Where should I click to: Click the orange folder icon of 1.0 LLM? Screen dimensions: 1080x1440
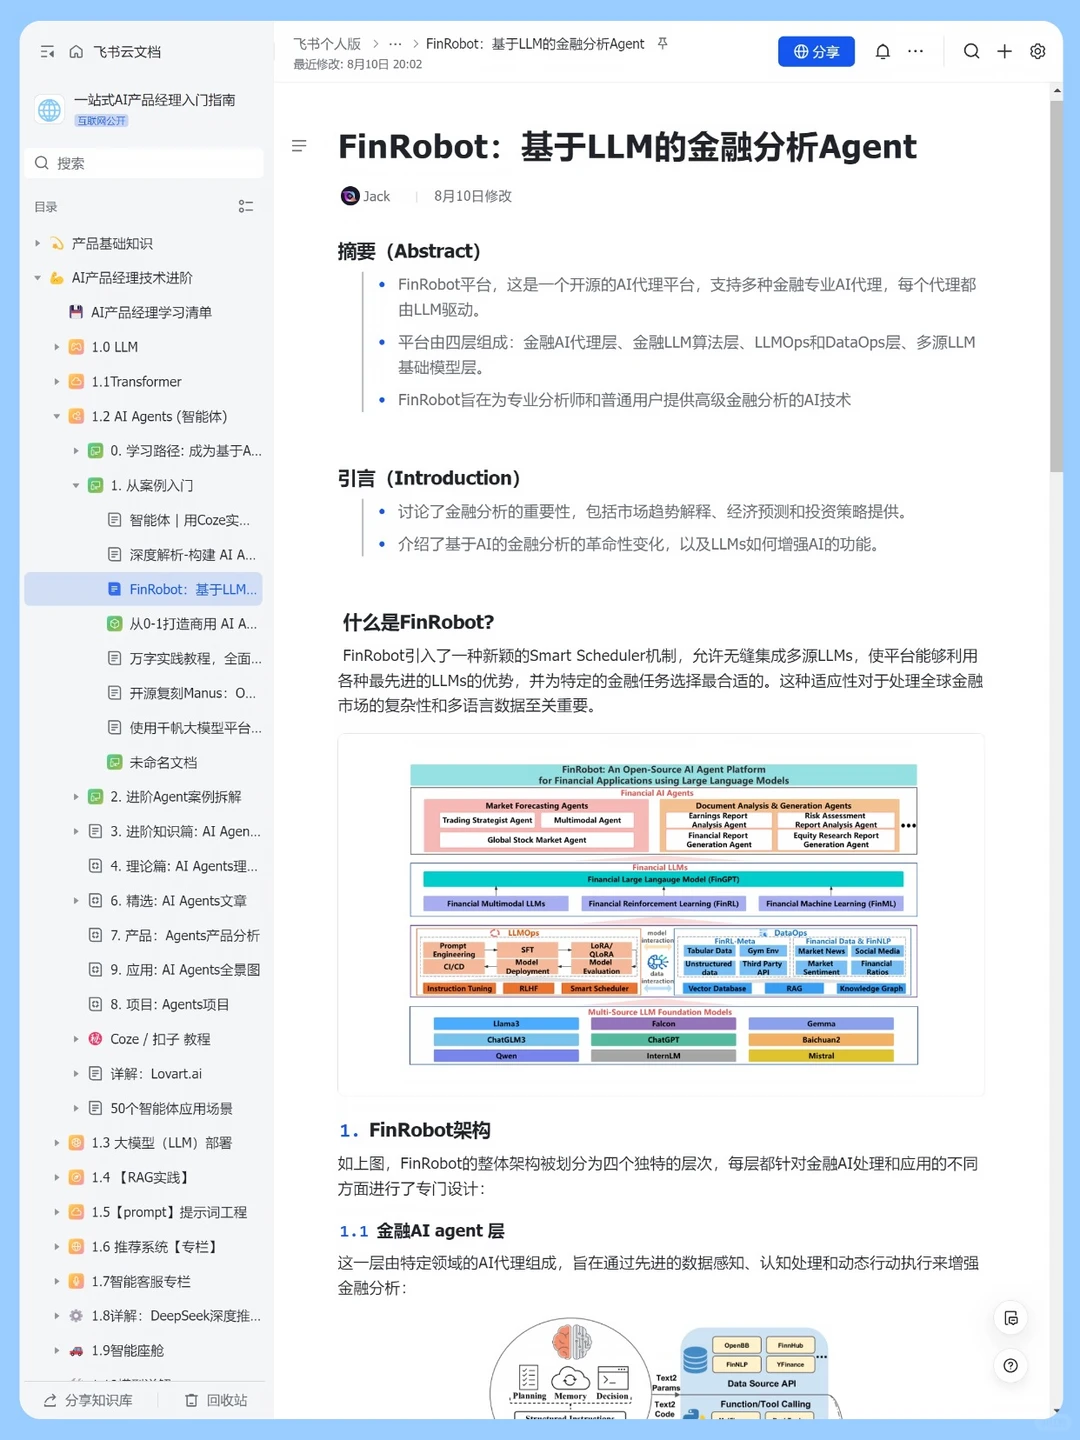click(76, 347)
